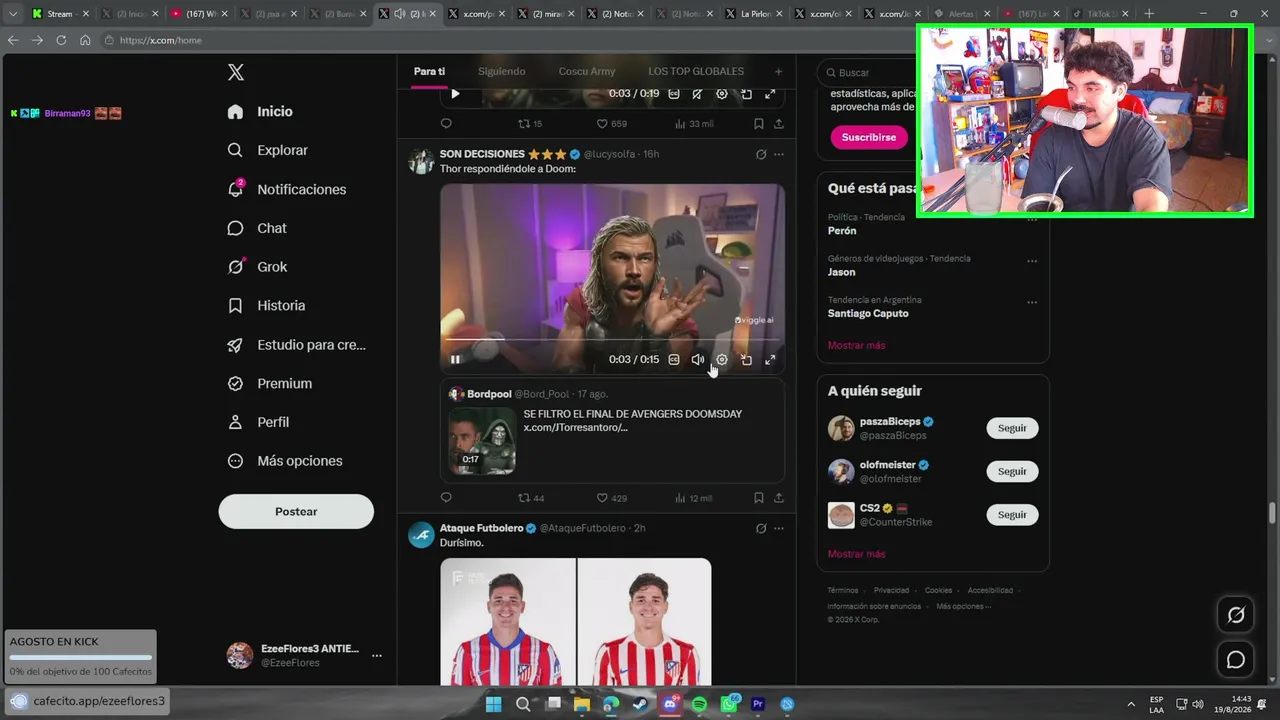Play the video showing 0:03 / 0:19
1280x720 pixels.
point(455,94)
